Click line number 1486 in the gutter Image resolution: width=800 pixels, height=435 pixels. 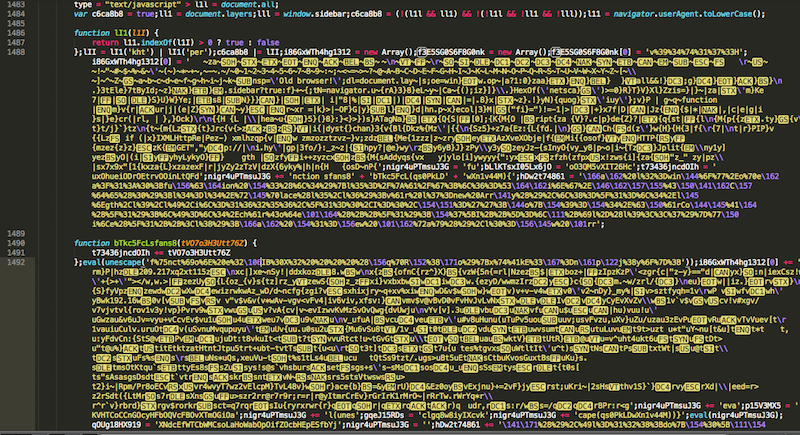pos(16,33)
